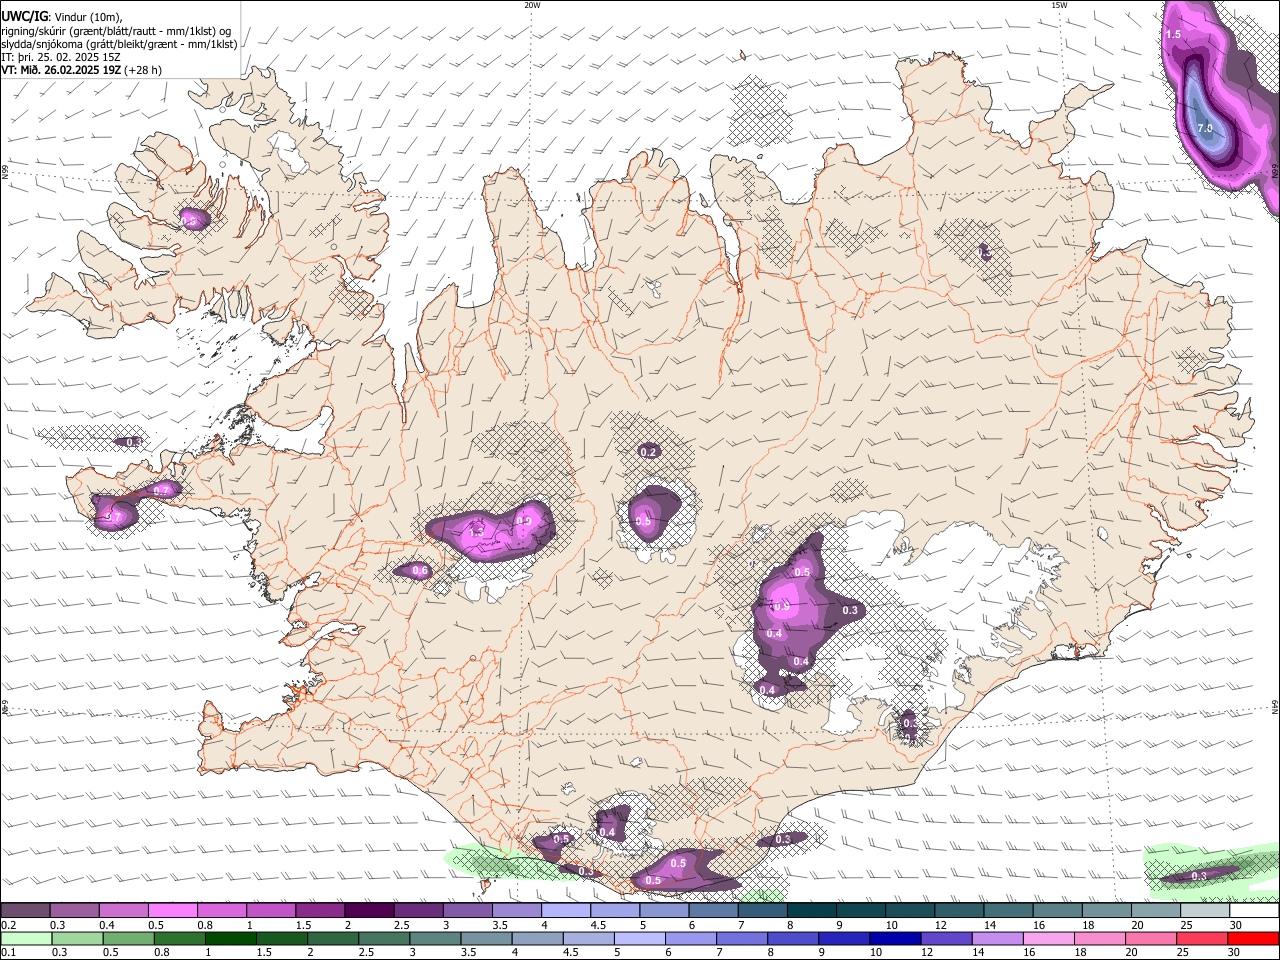Click the "15W" longitude label
1280x960 pixels.
(1059, 5)
